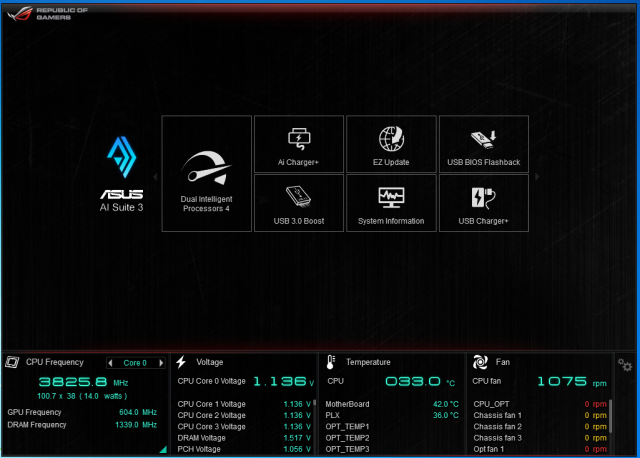The width and height of the screenshot is (640, 458).
Task: Open the CPU Frequency panel header
Action: pos(55,362)
